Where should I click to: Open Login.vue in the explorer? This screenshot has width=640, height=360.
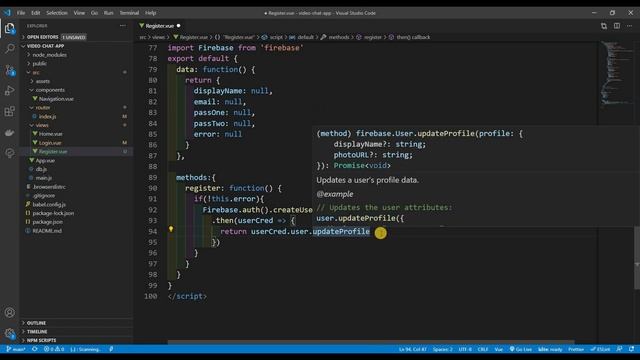76,143
